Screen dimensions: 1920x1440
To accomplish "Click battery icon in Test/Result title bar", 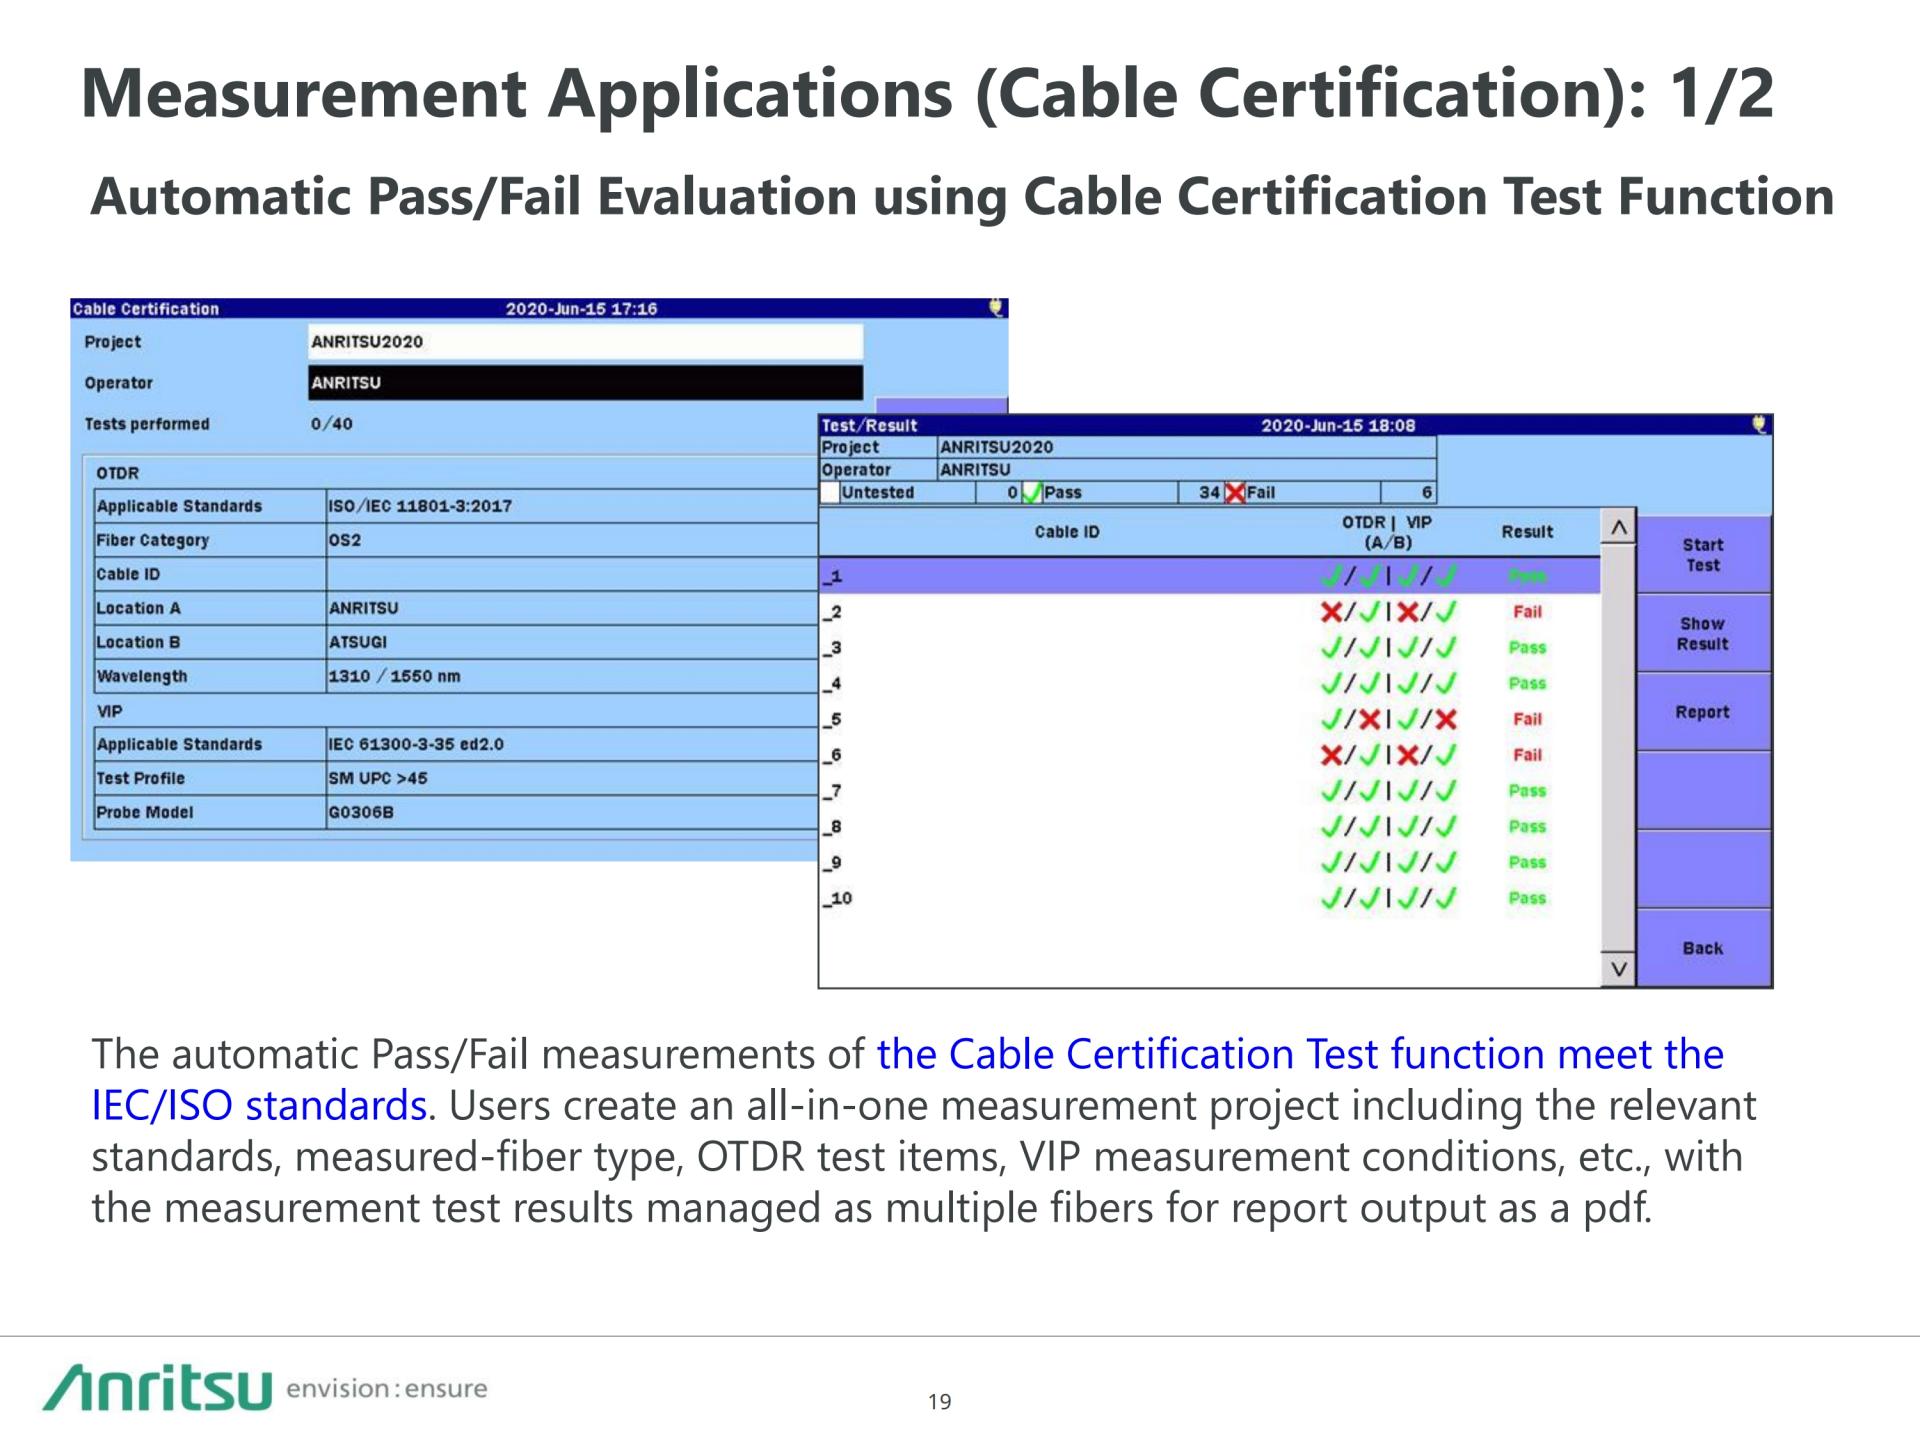I will tap(1759, 425).
